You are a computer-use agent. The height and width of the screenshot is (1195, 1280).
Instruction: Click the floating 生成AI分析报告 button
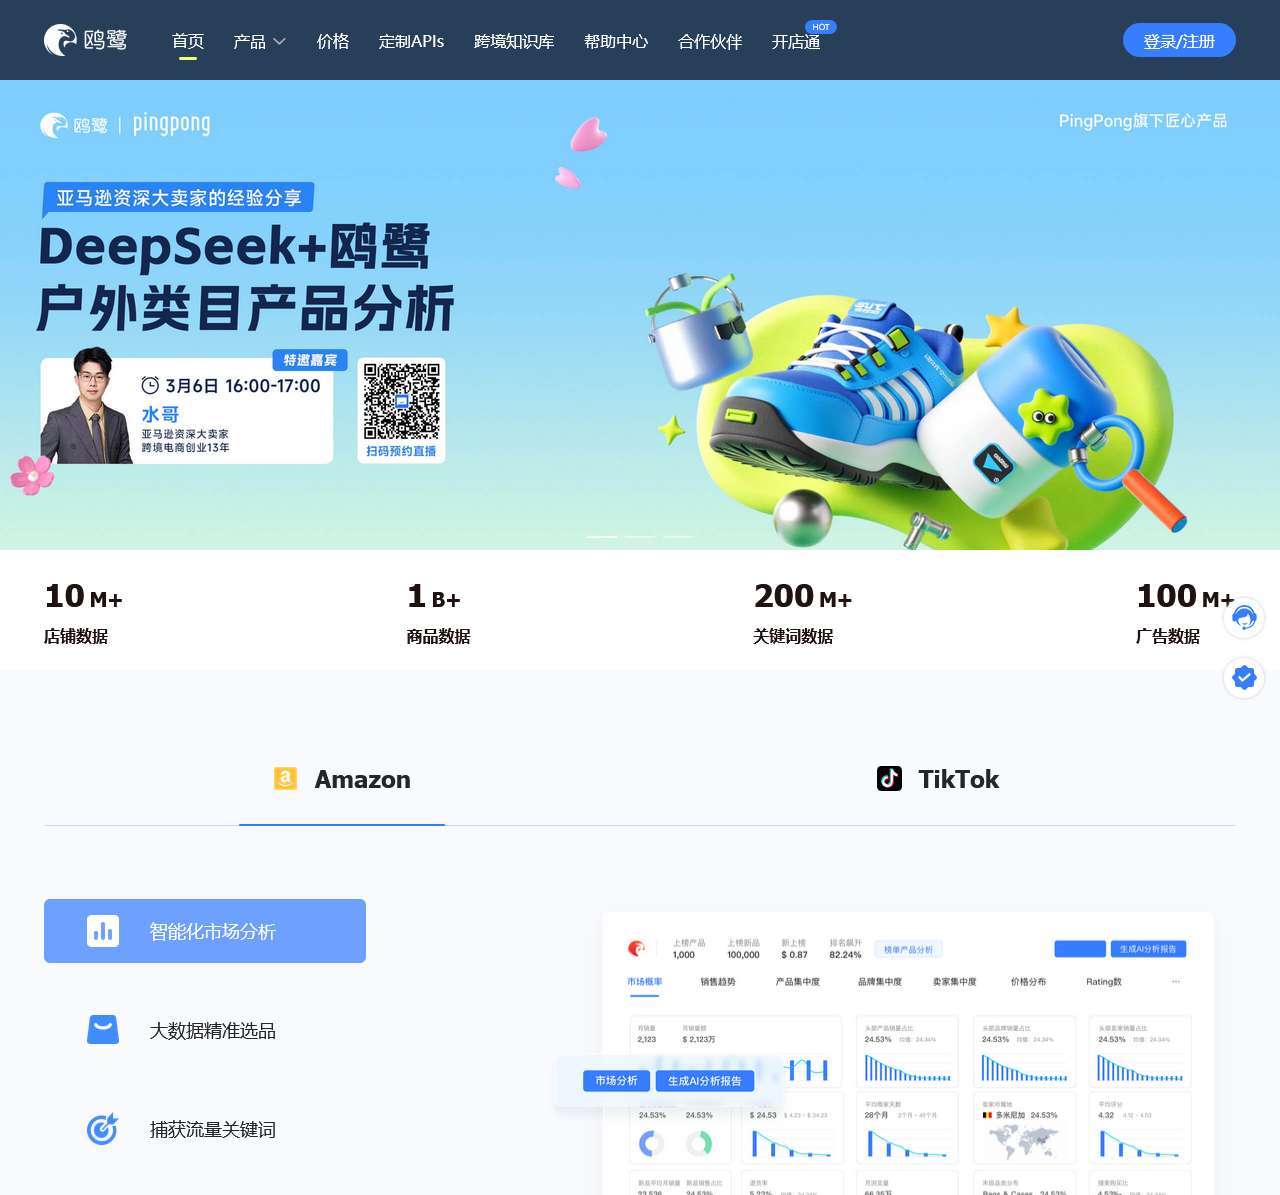point(705,1081)
